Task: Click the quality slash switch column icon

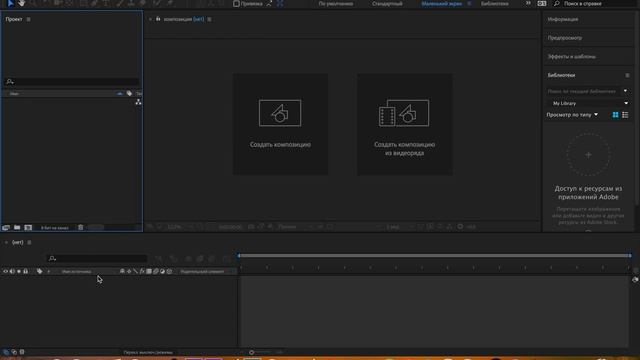Action: 136,271
